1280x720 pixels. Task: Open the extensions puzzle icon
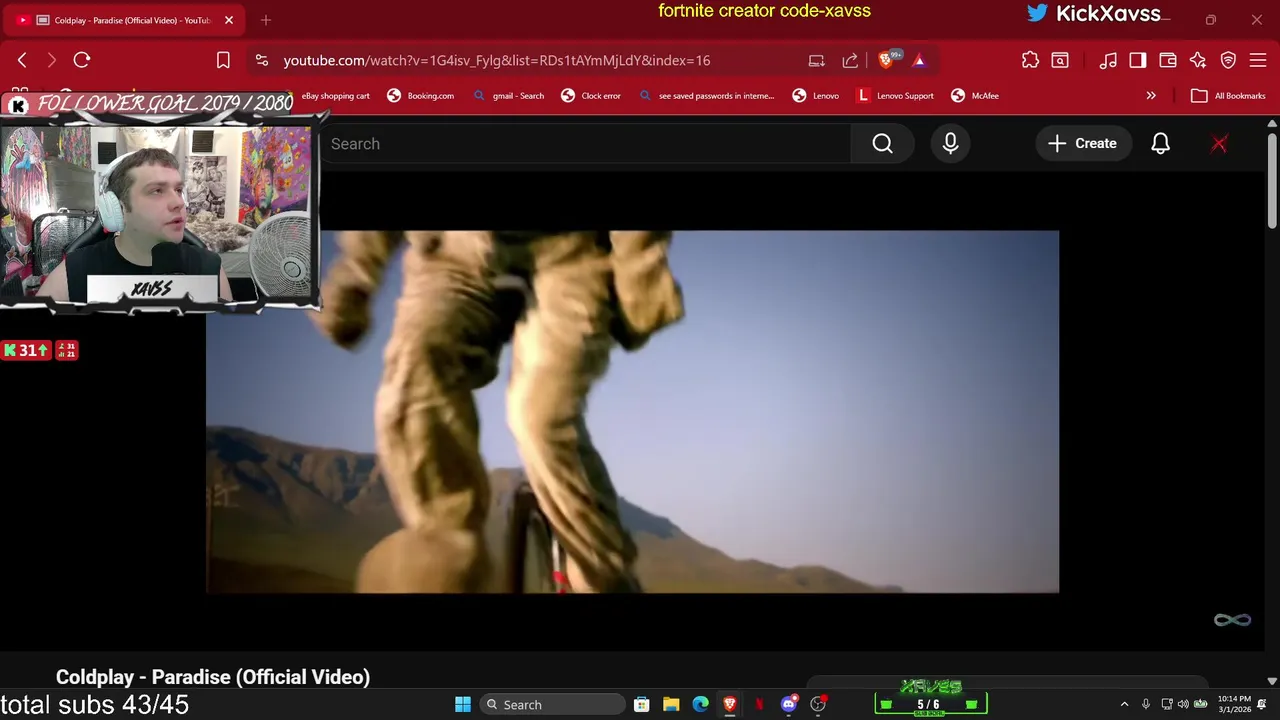click(1030, 61)
